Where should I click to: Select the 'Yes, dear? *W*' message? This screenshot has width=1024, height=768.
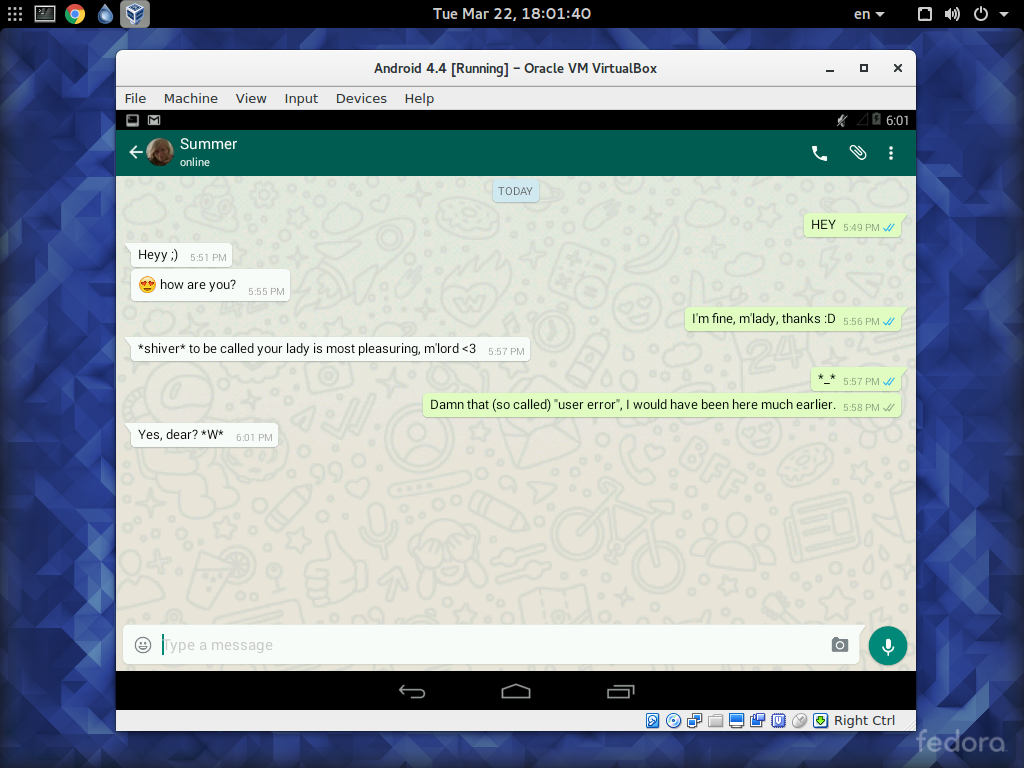click(x=204, y=436)
